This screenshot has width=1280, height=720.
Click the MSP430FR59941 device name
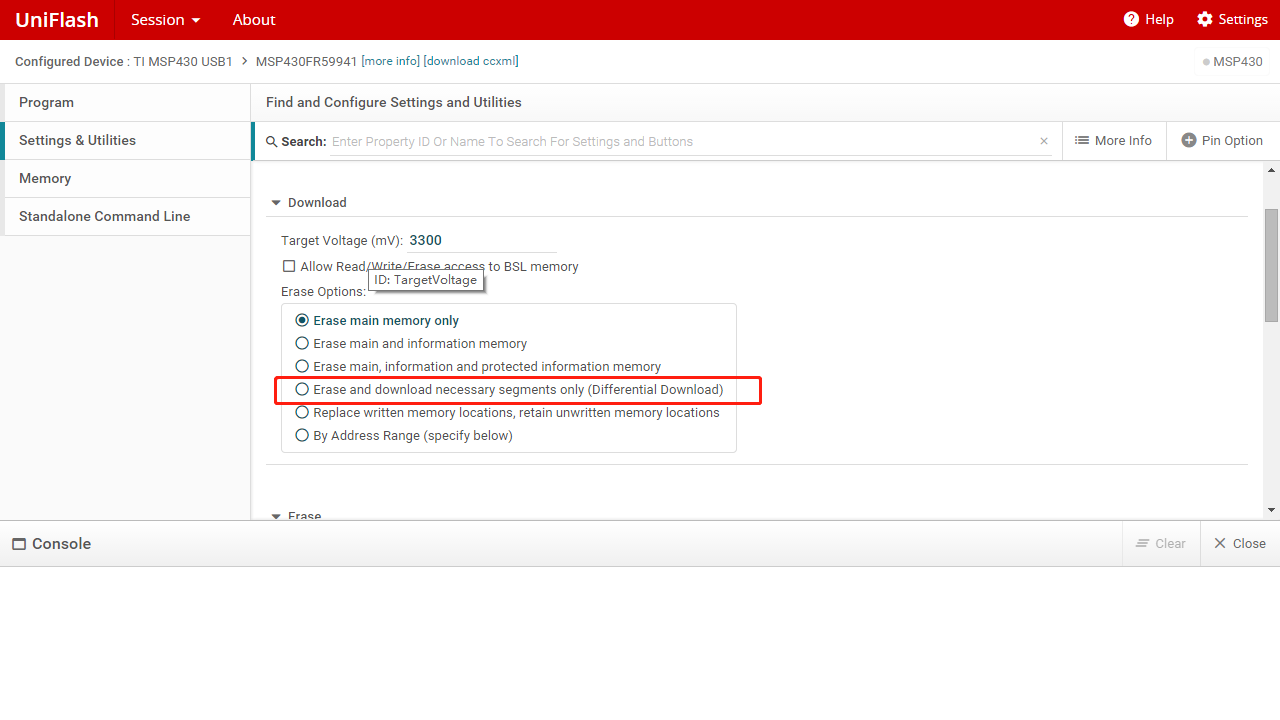306,61
